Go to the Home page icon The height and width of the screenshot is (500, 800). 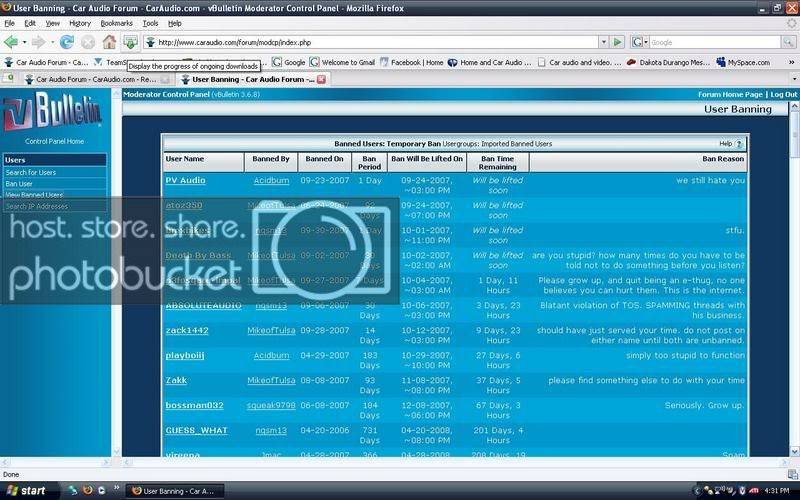click(109, 42)
